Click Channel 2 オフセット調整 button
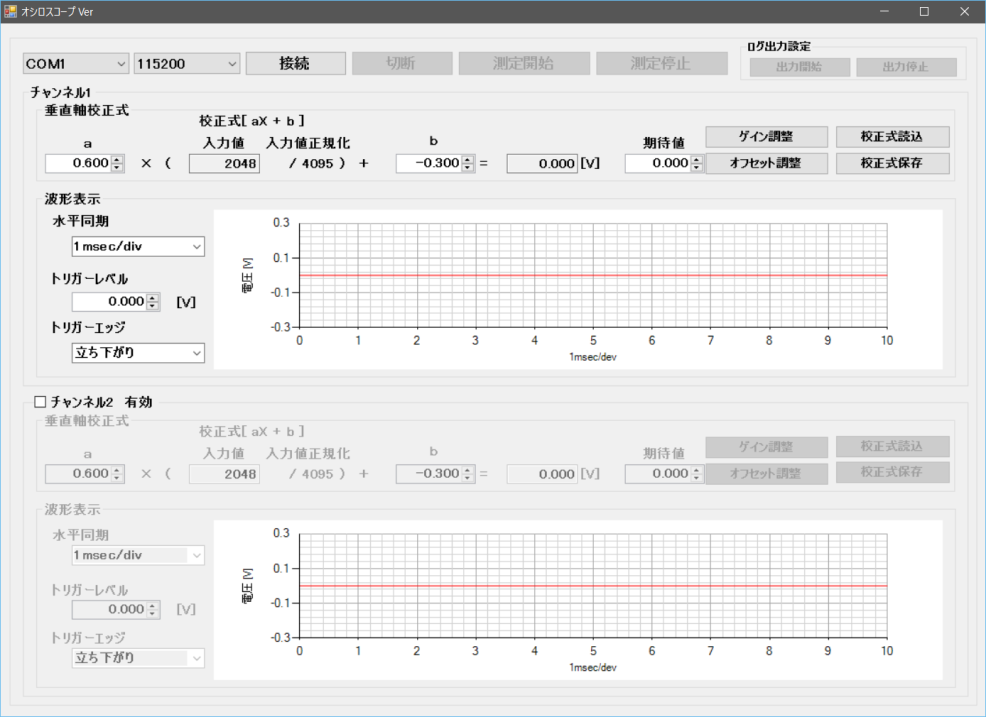The image size is (986, 717). click(767, 474)
